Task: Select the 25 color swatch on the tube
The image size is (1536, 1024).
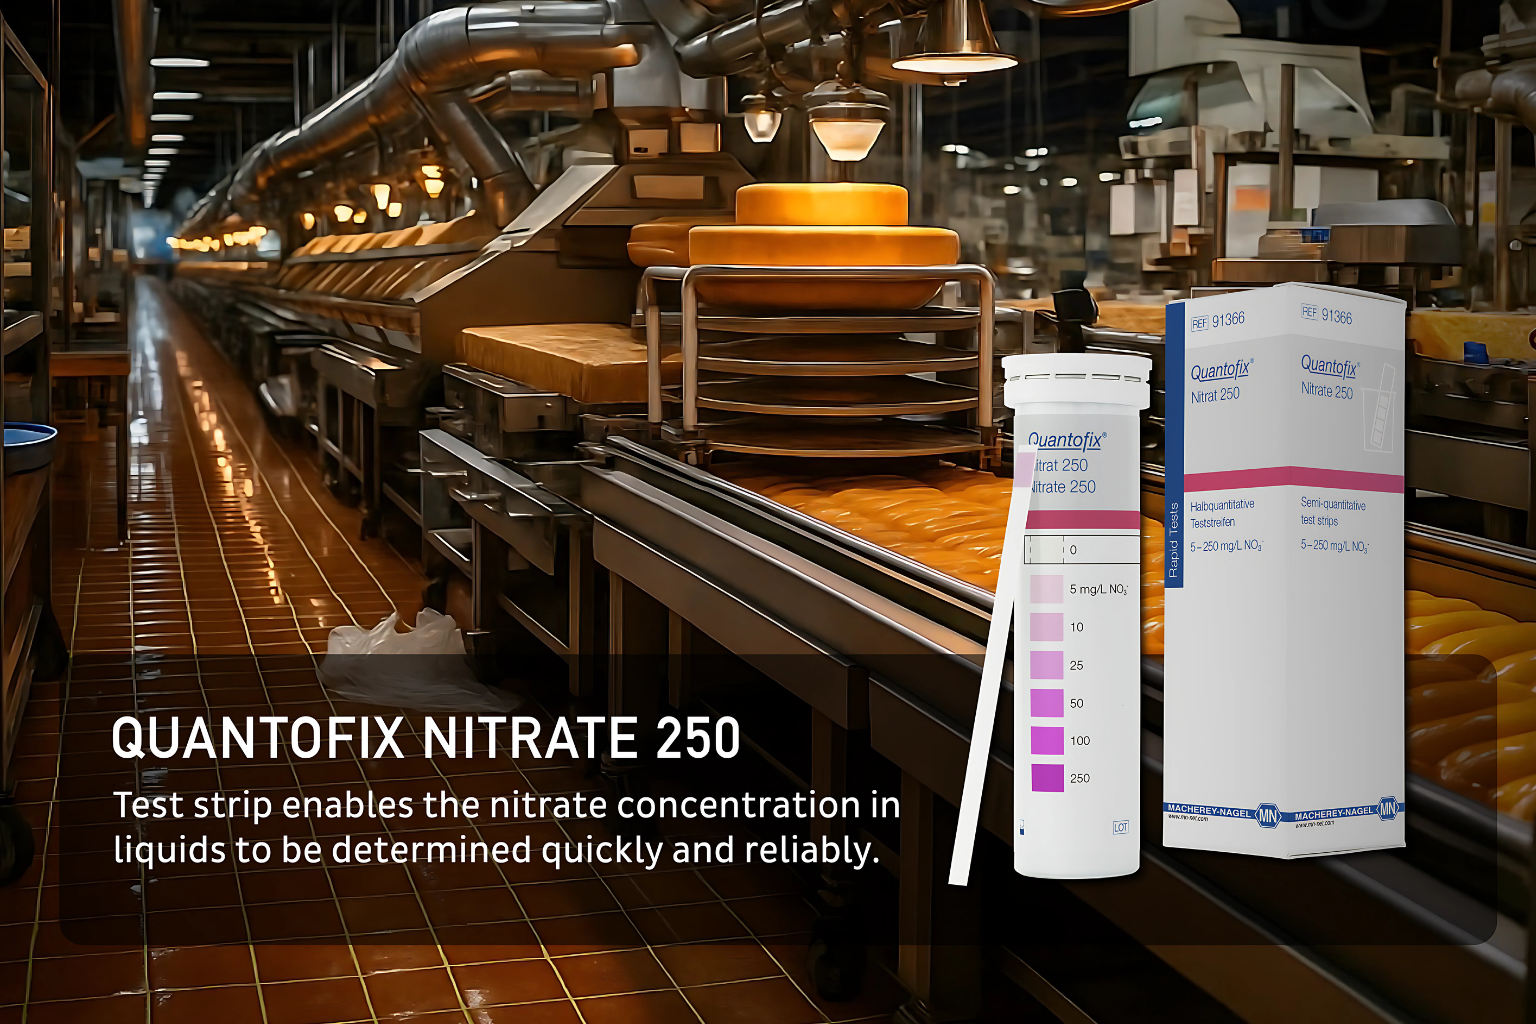Action: click(x=1046, y=665)
